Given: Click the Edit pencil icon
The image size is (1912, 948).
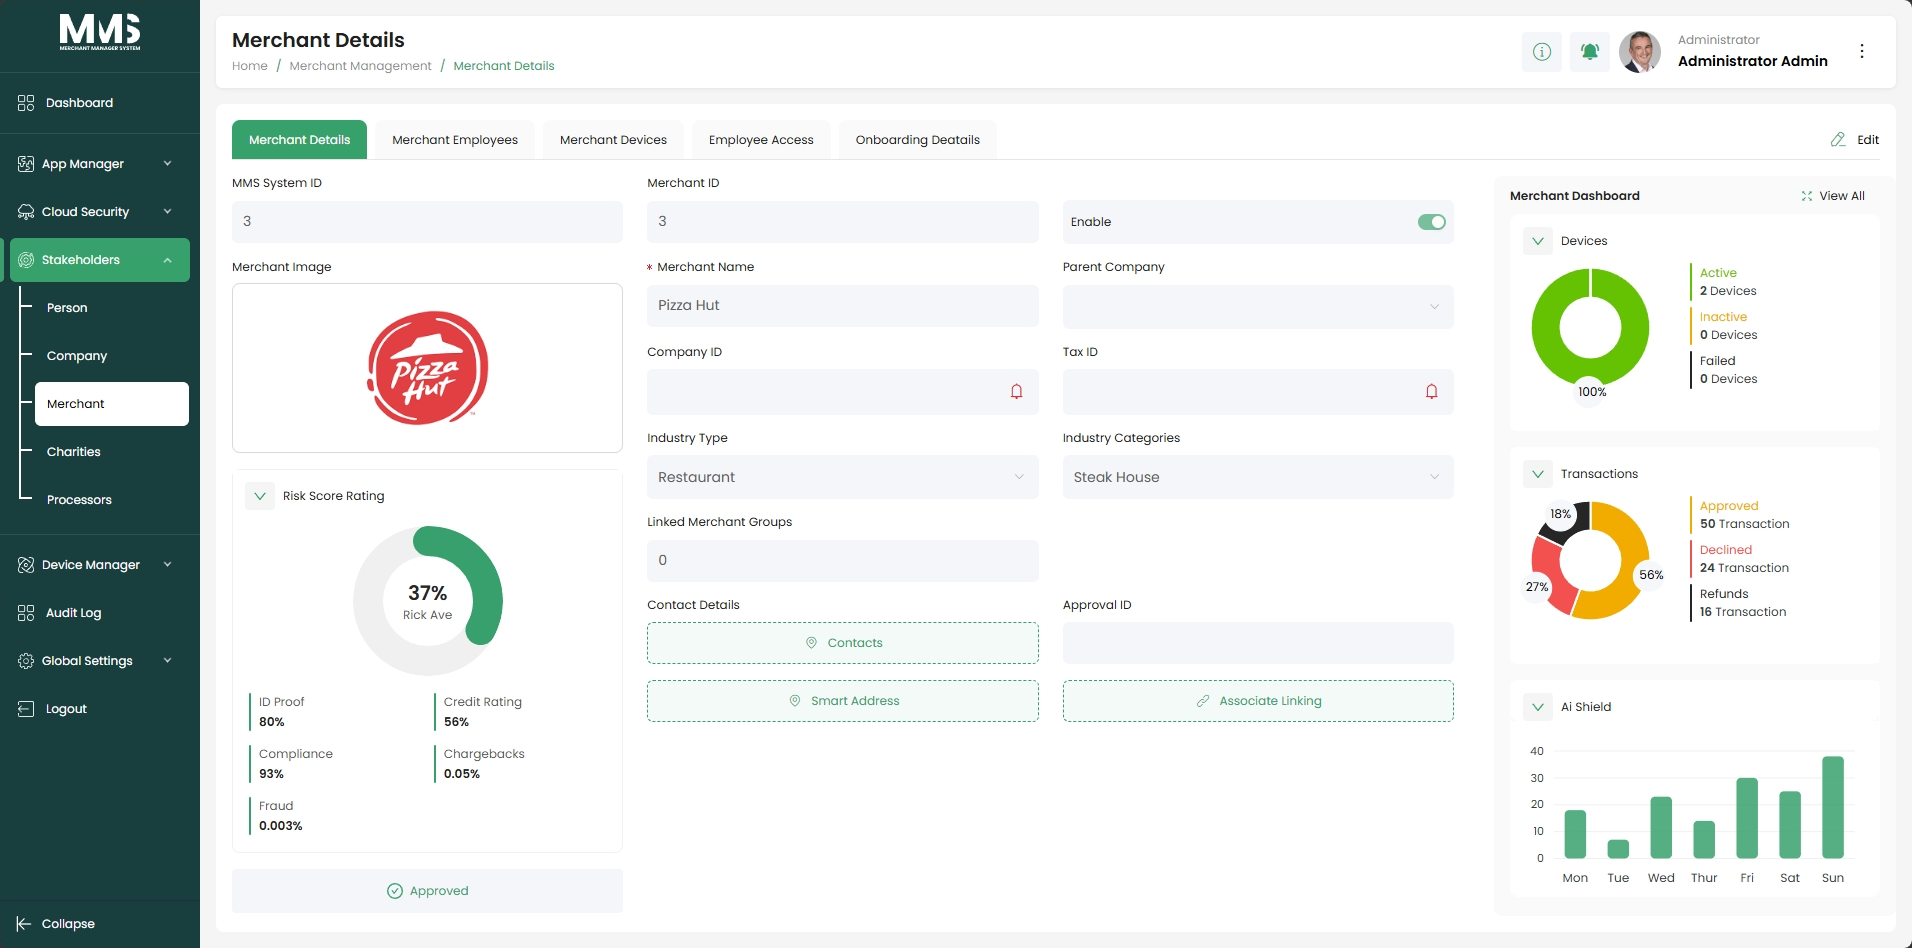Looking at the screenshot, I should (x=1838, y=140).
